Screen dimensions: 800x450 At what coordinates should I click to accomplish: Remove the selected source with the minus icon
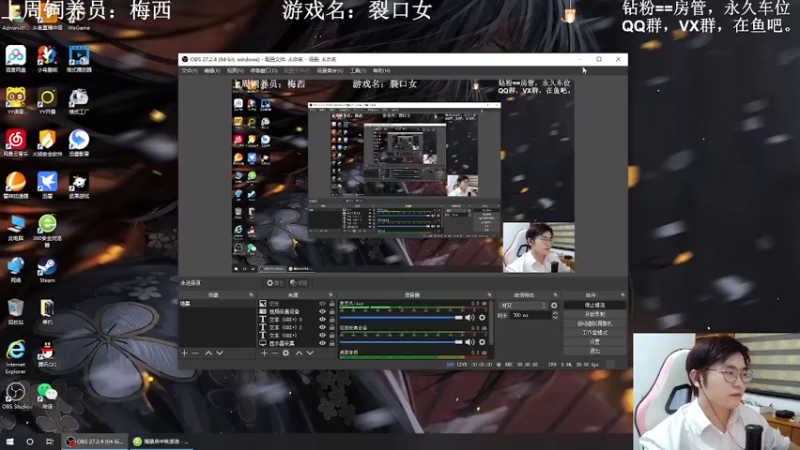click(x=274, y=353)
